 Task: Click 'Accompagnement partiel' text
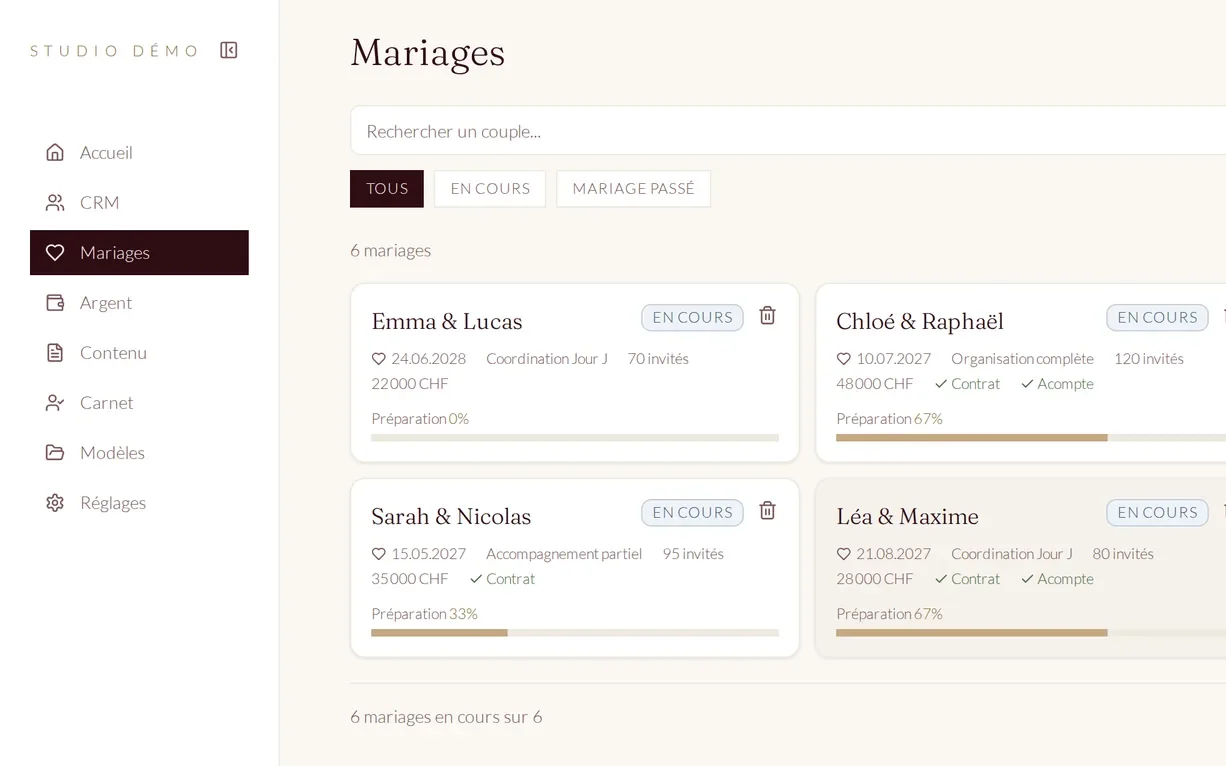(x=564, y=553)
